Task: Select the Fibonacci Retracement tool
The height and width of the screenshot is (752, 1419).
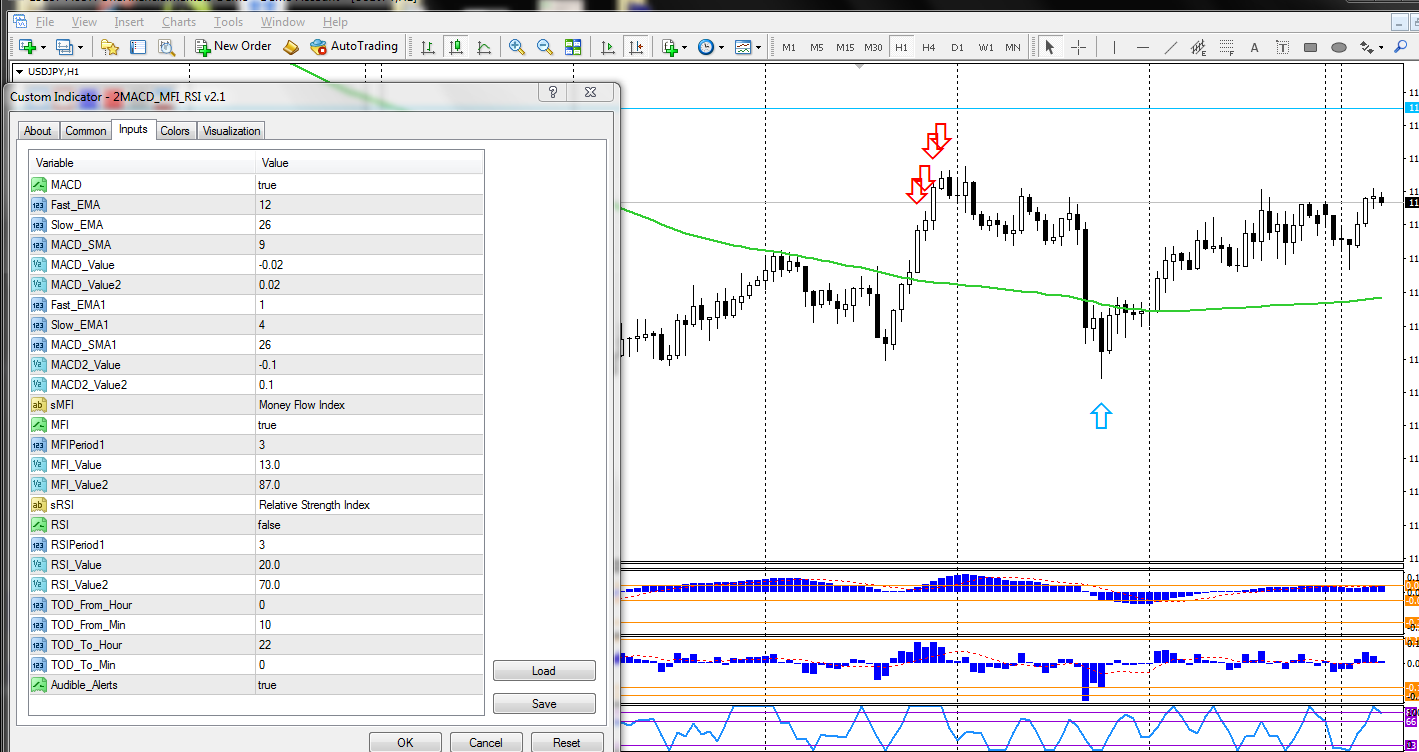Action: click(1227, 47)
